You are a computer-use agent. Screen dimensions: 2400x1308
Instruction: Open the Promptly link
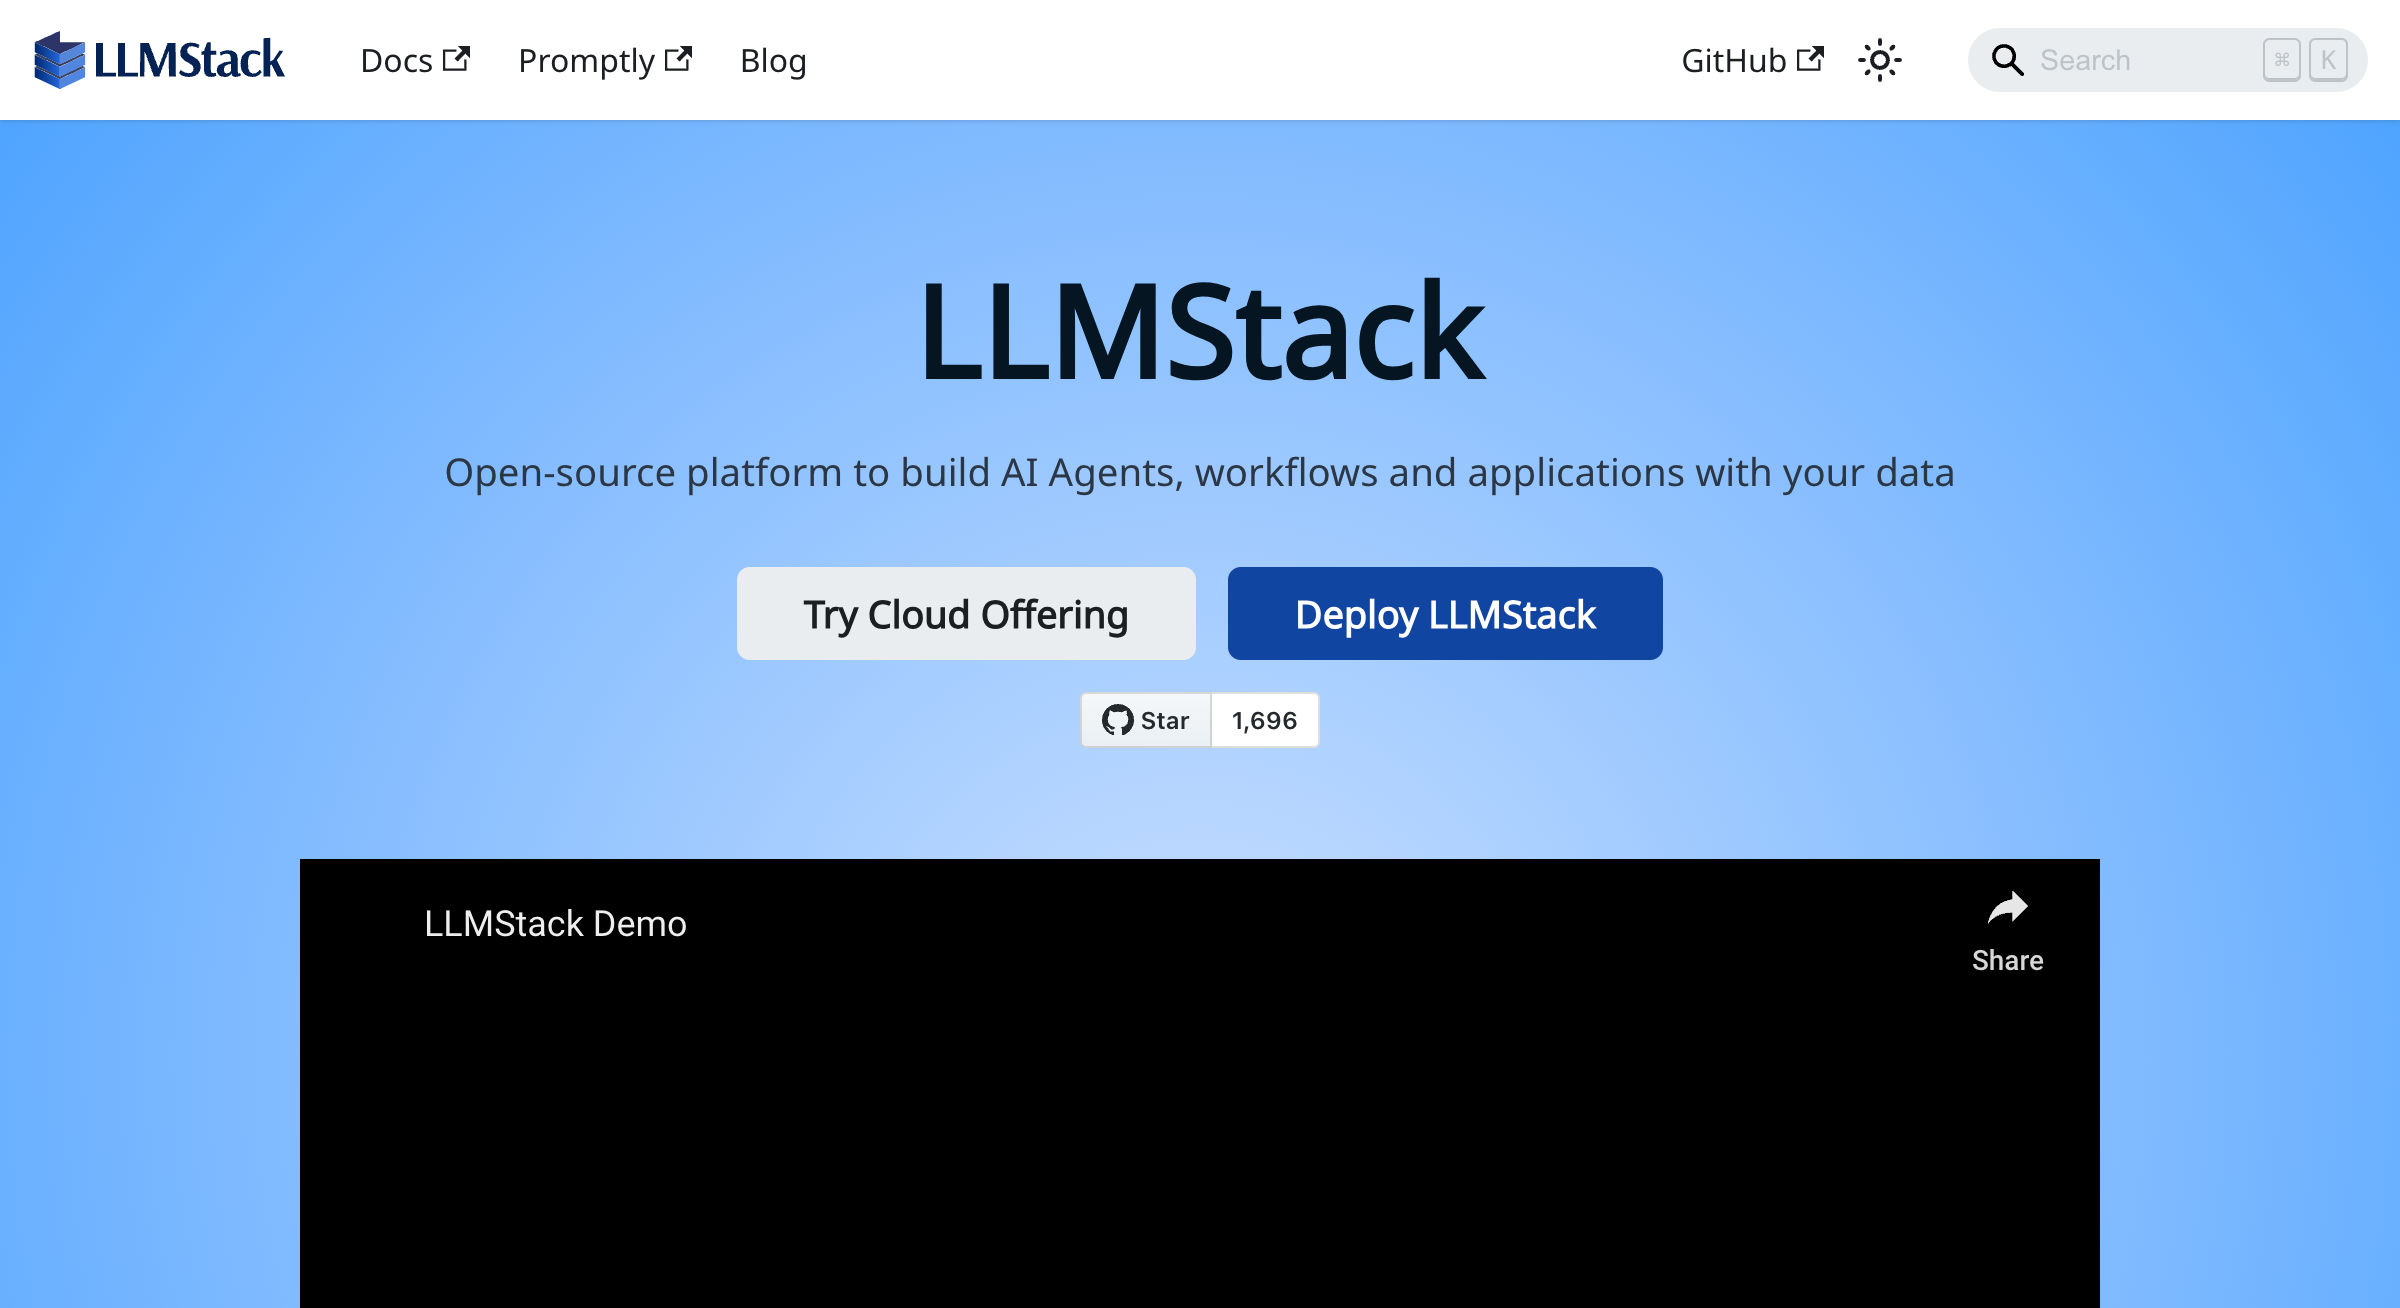586,60
